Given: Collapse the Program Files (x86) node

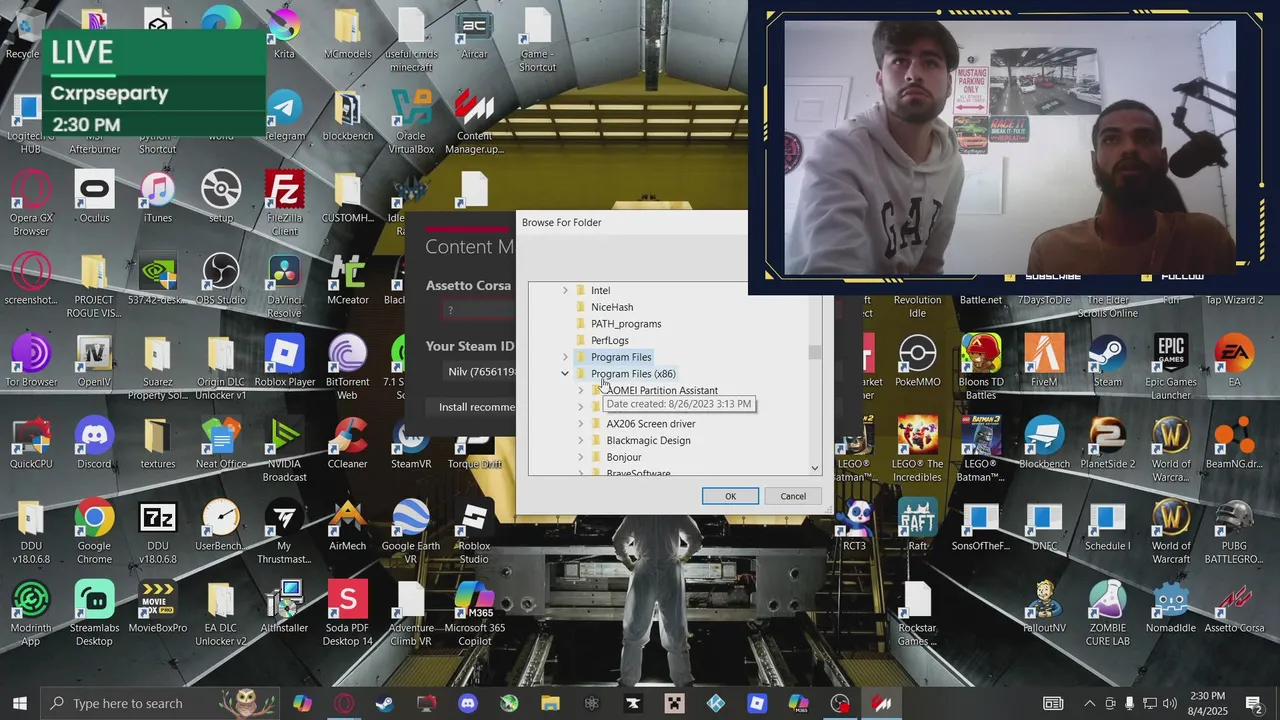Looking at the screenshot, I should click(565, 373).
